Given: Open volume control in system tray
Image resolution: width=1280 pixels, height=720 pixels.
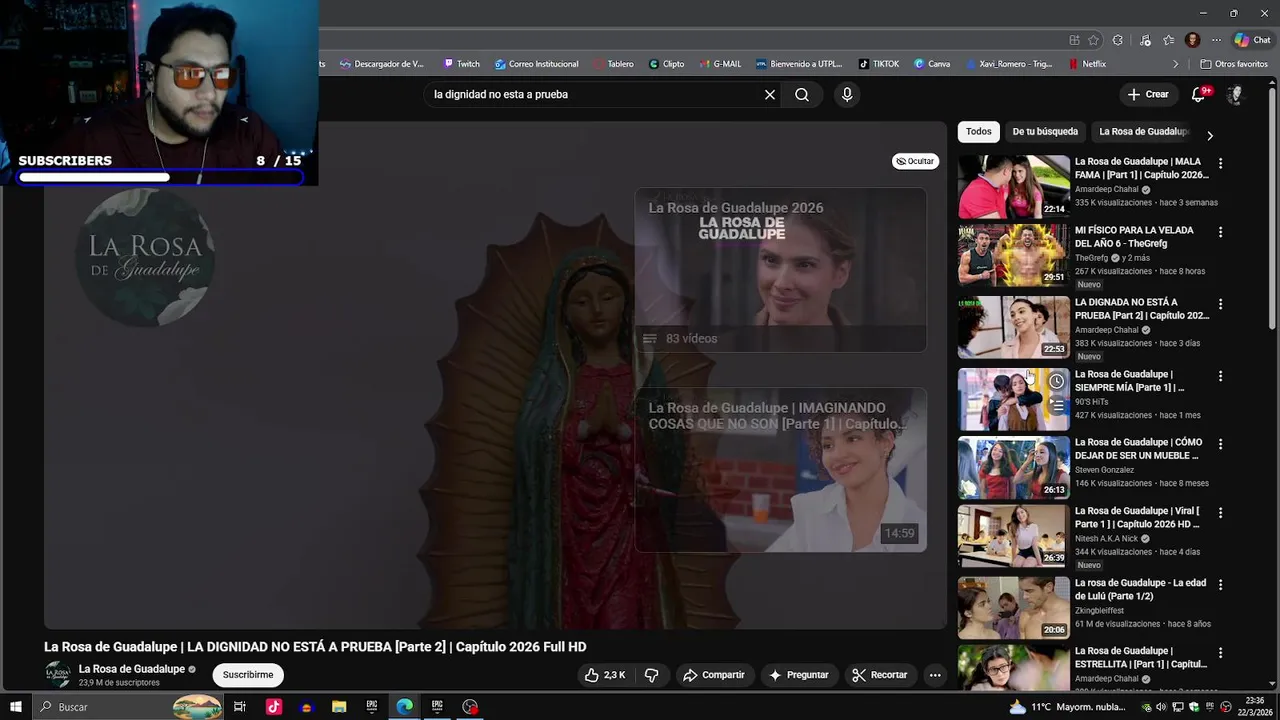Looking at the screenshot, I should (1161, 707).
